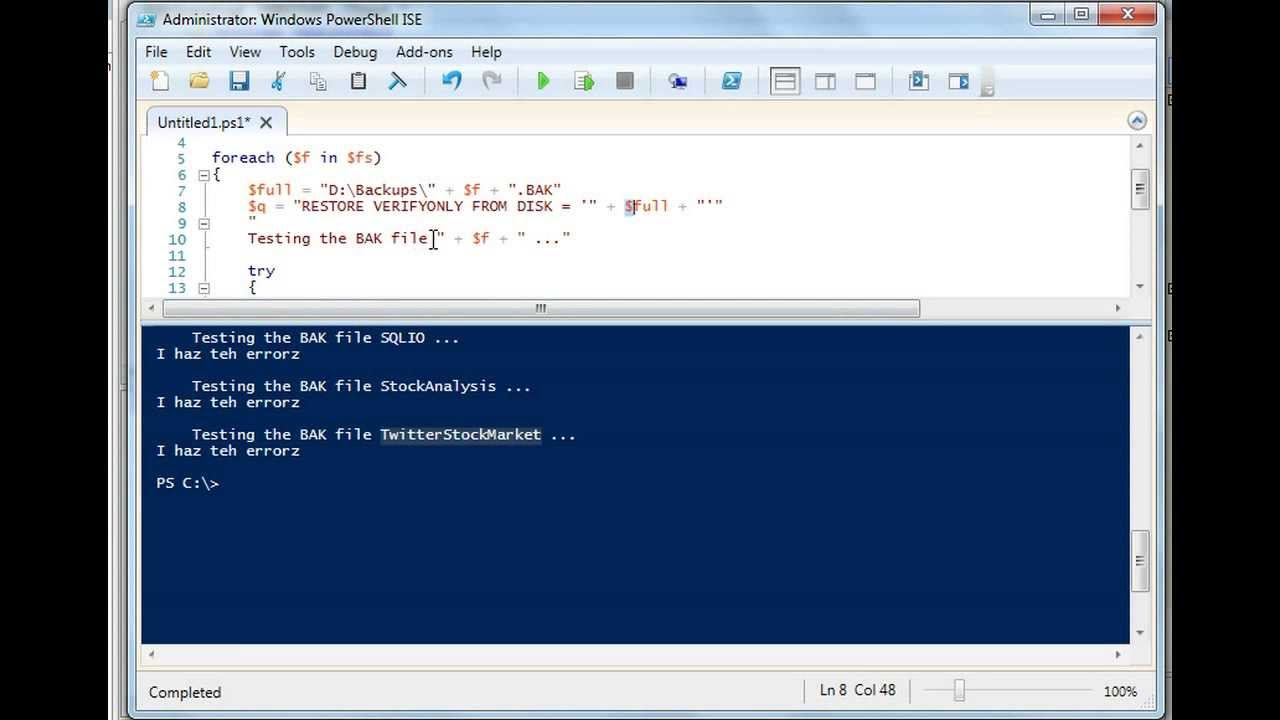Click the Paste clipboard icon

[358, 81]
